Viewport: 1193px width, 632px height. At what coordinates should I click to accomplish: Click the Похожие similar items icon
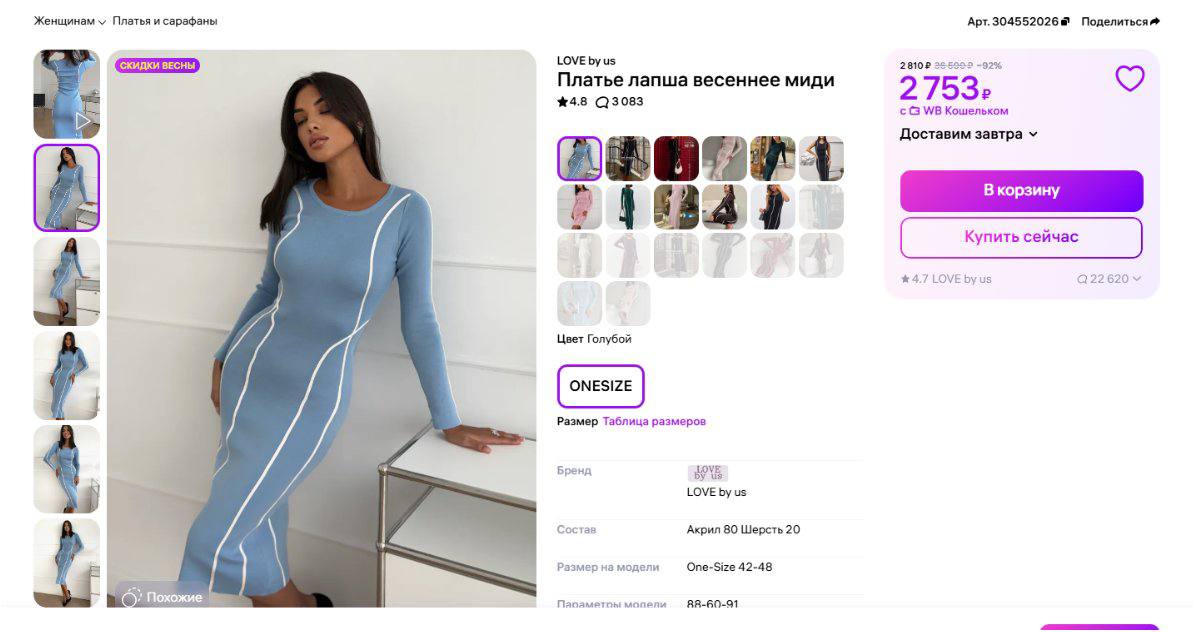click(132, 597)
